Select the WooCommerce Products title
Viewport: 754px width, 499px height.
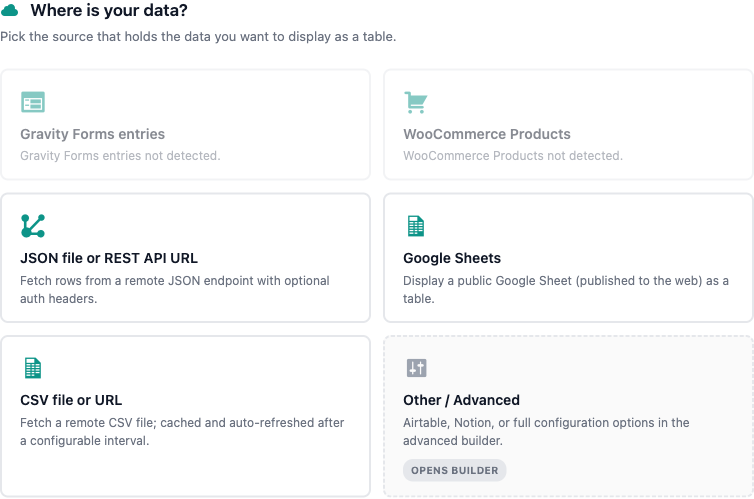487,134
